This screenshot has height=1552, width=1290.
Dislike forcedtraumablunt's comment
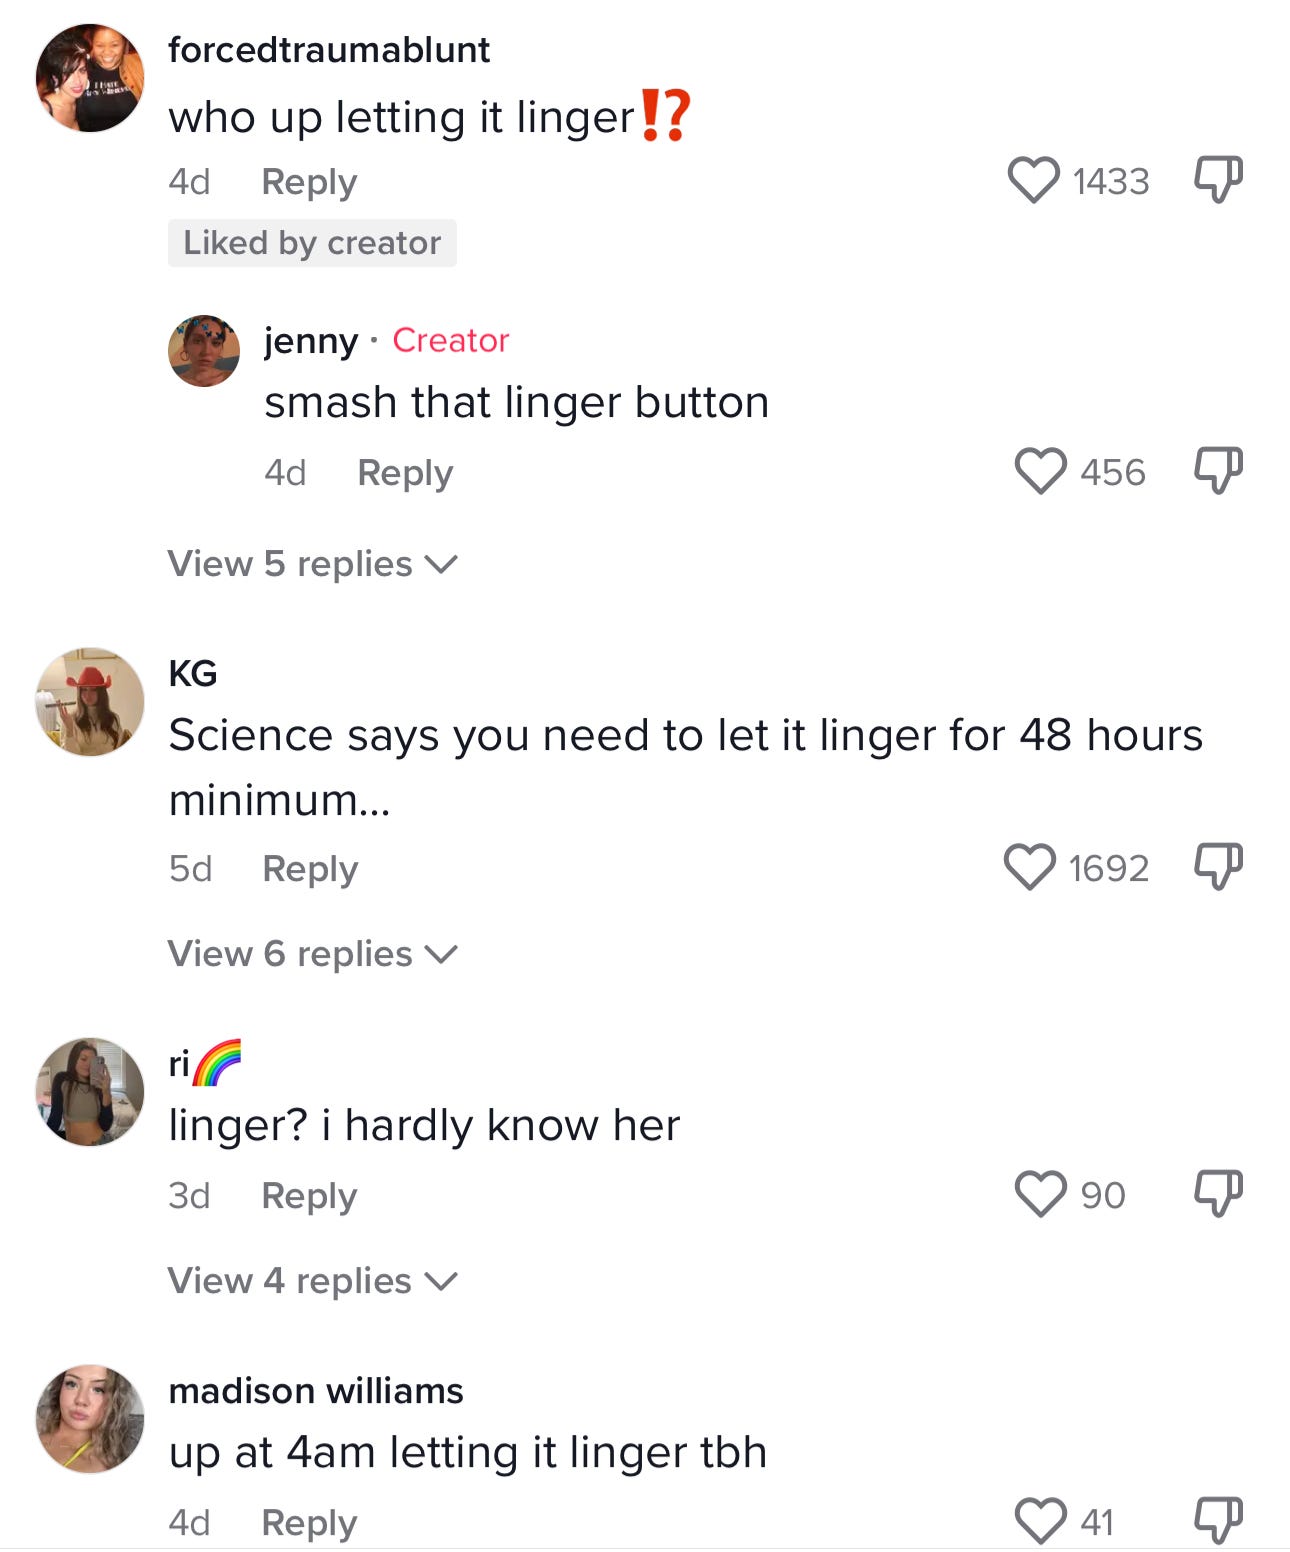coord(1216,180)
